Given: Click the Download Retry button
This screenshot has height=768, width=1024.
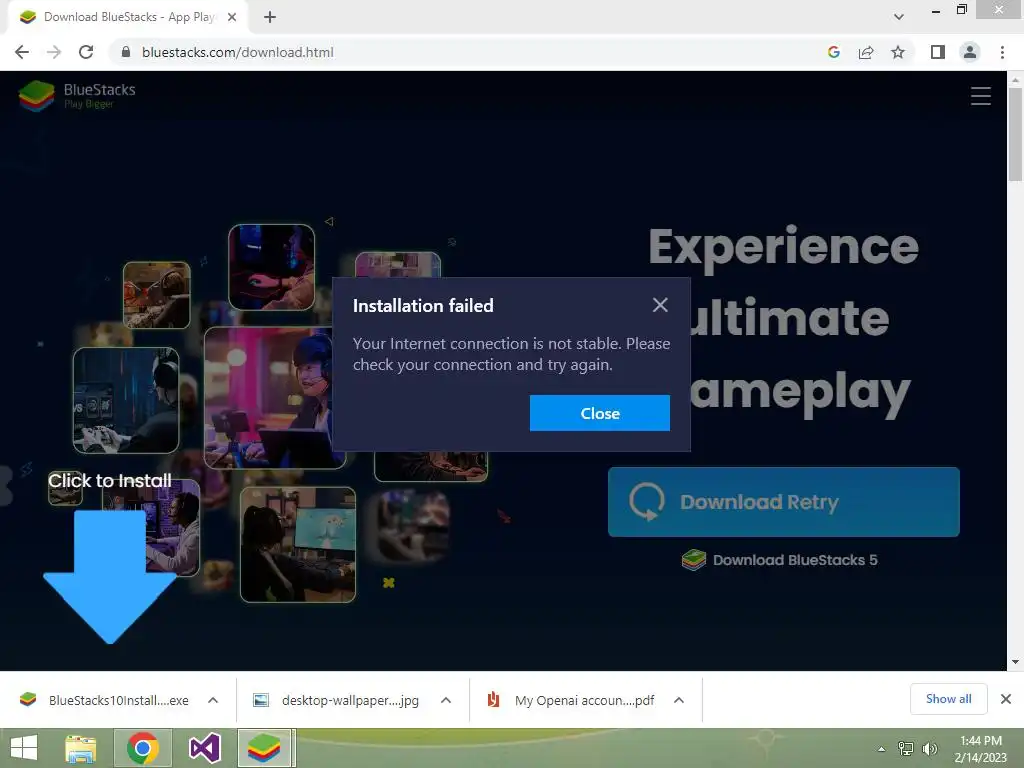Looking at the screenshot, I should (x=784, y=502).
